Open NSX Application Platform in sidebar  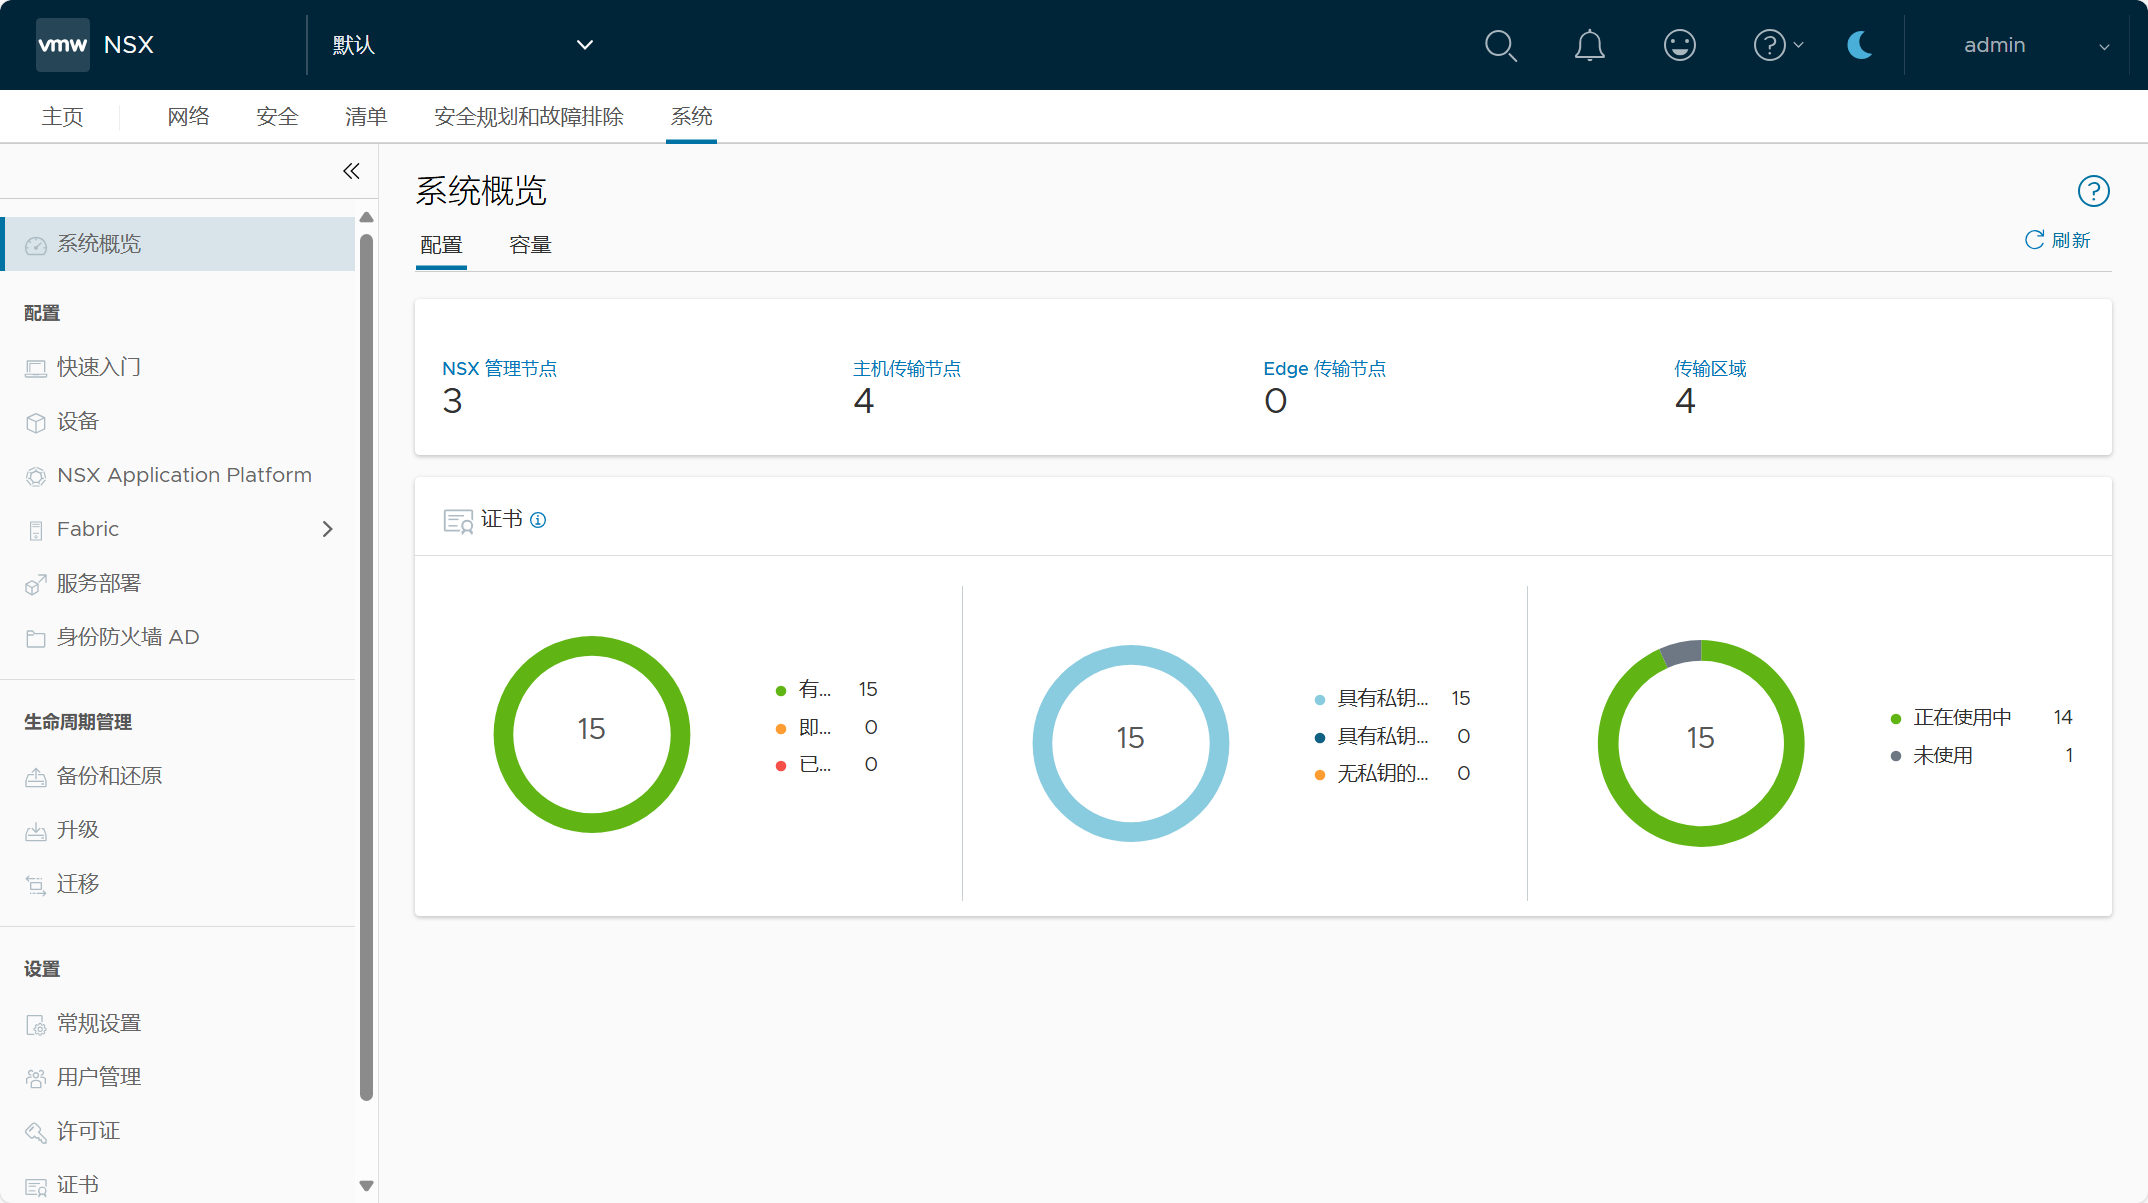coord(184,475)
